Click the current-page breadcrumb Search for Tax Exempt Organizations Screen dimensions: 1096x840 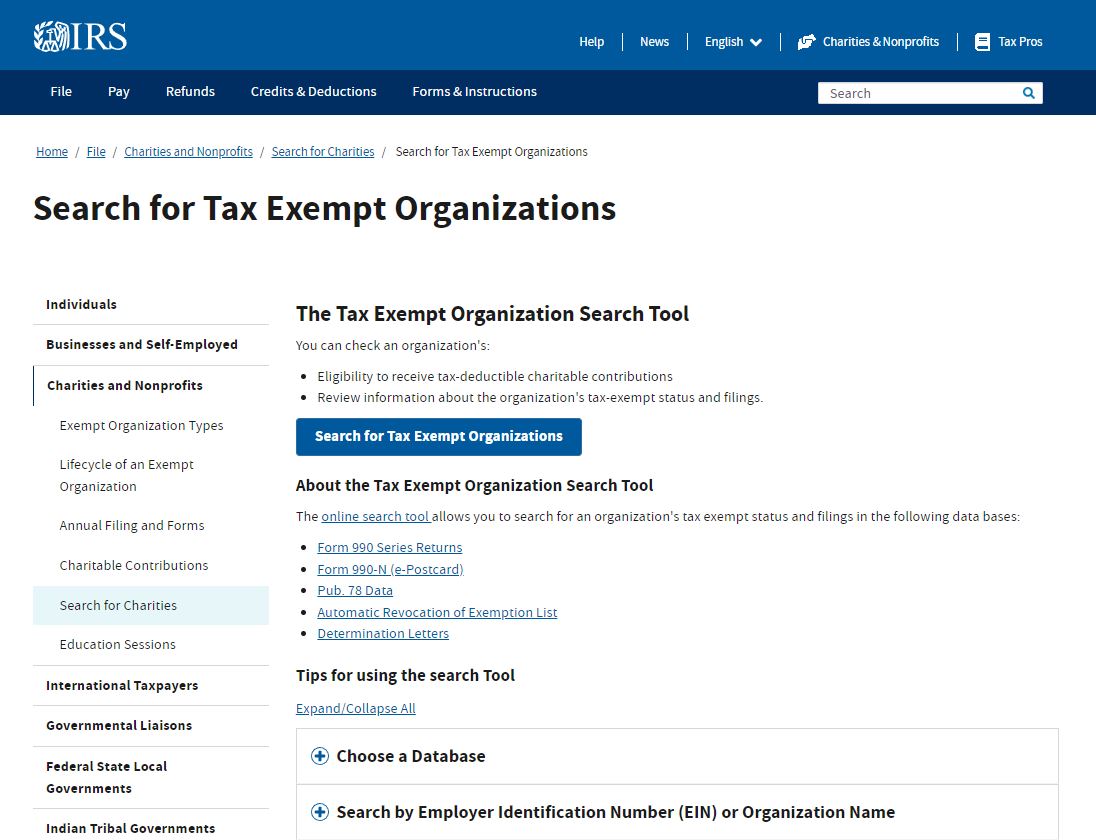pos(491,152)
